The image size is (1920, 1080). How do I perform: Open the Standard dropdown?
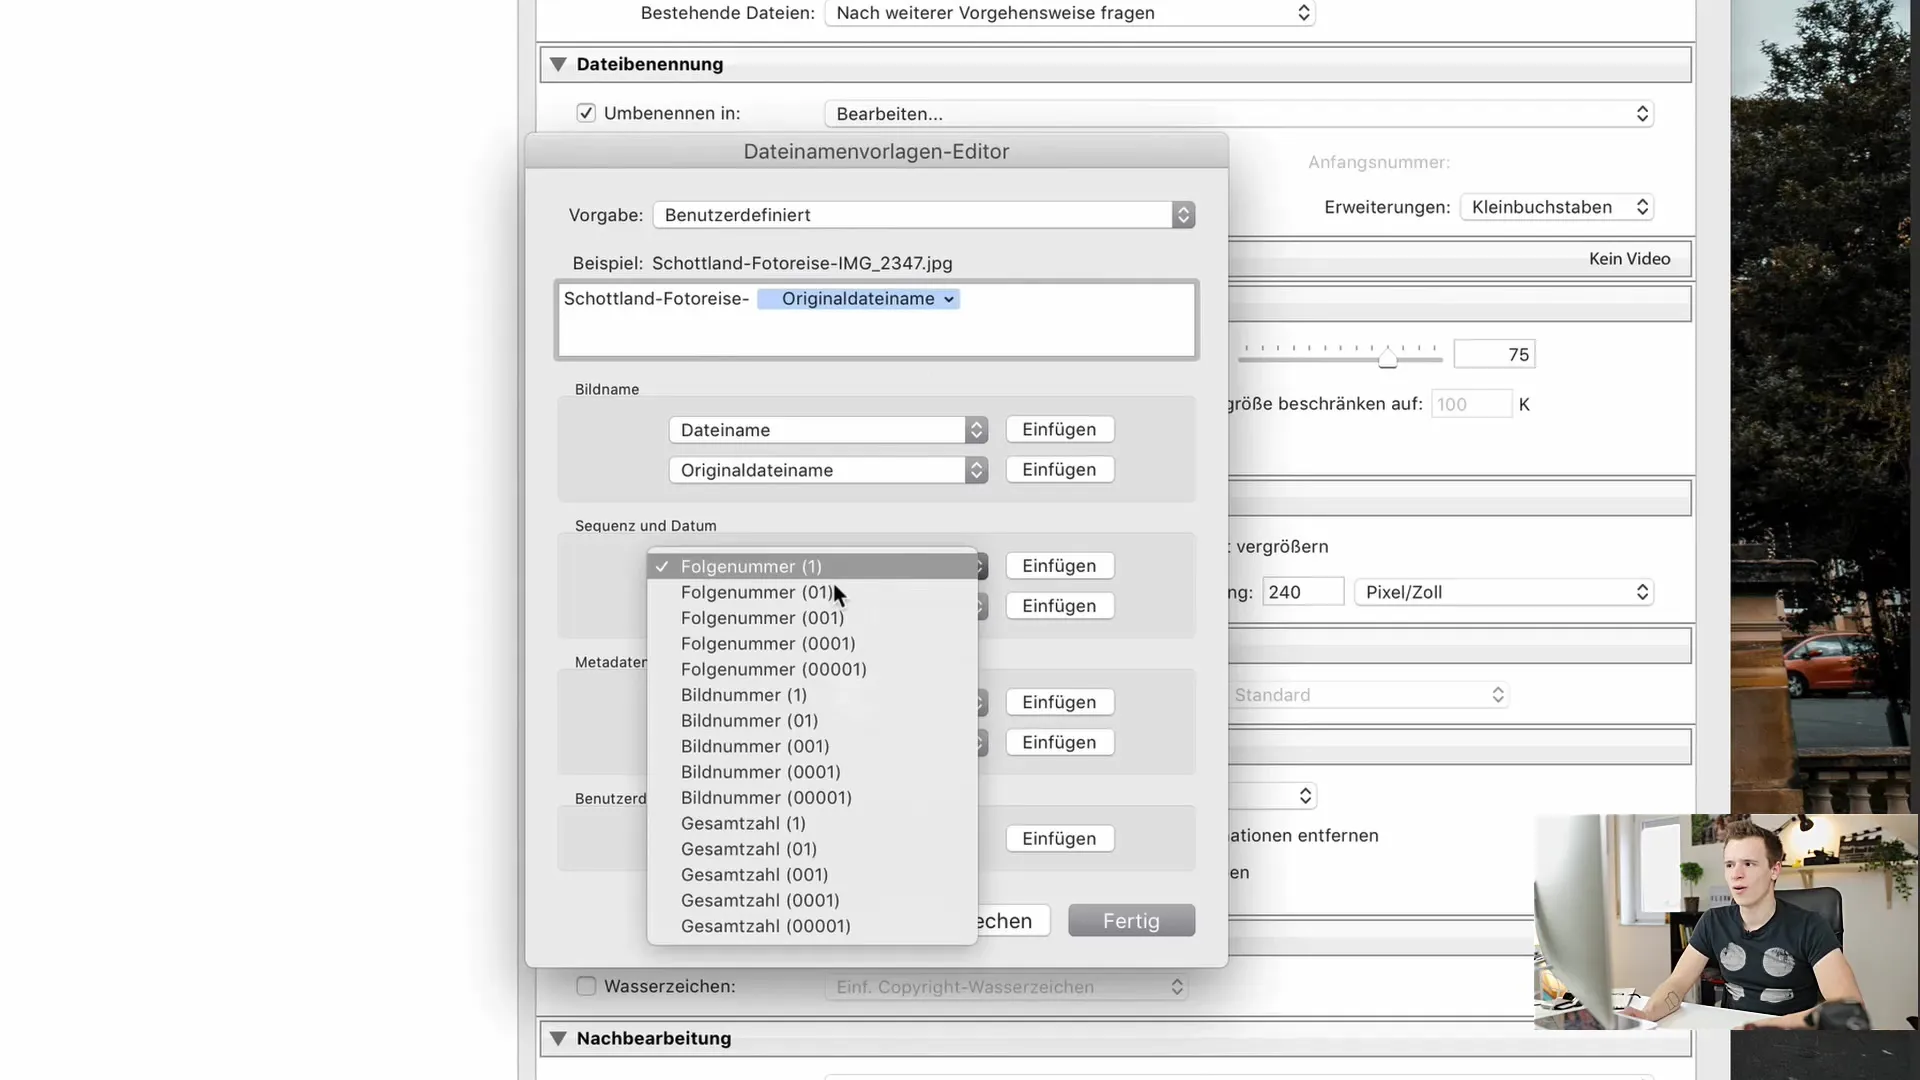(x=1368, y=695)
